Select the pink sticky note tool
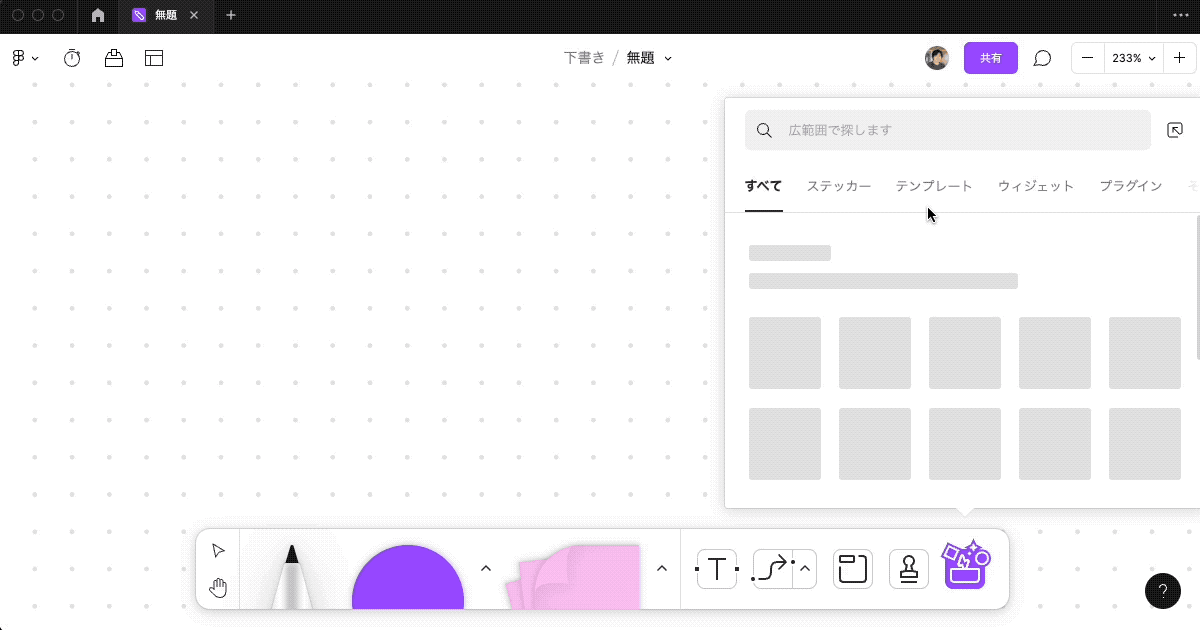This screenshot has height=630, width=1200. (x=573, y=577)
